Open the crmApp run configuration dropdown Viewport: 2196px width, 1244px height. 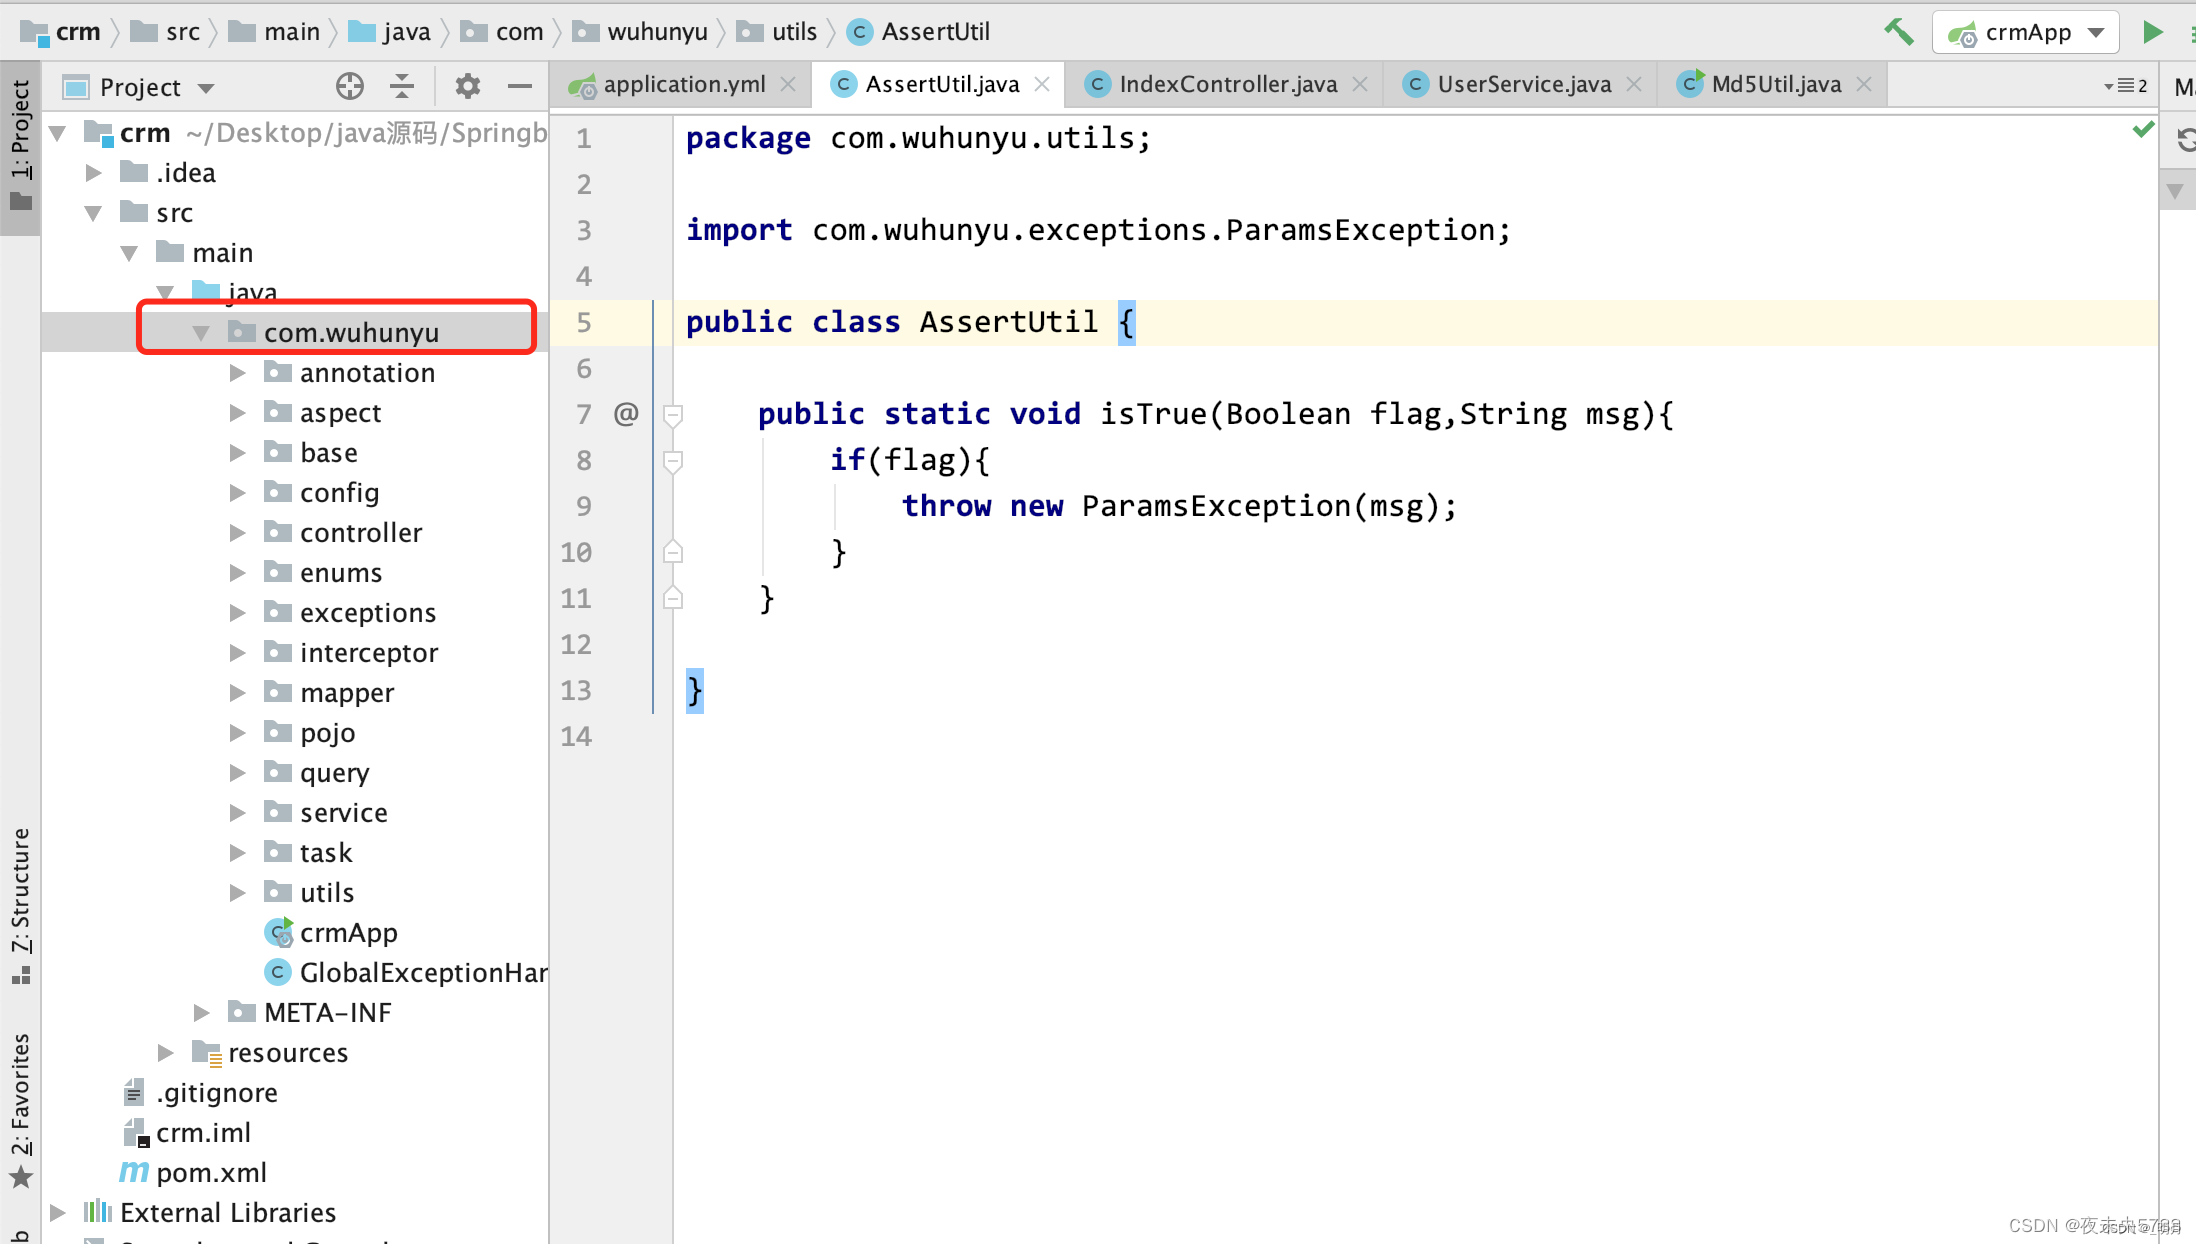coord(2028,32)
